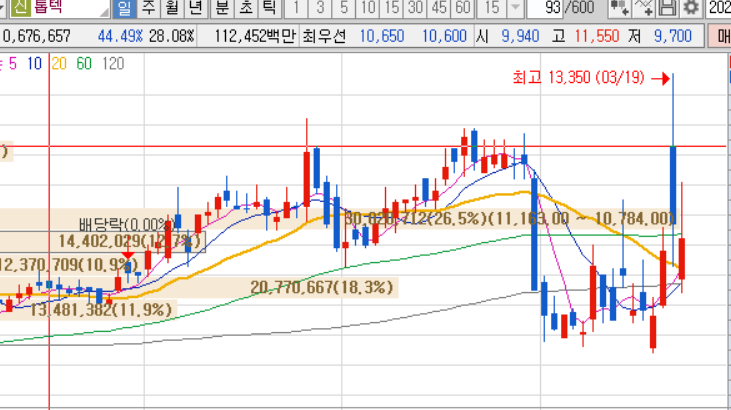Select the 일 (daily) chart period

pos(124,7)
